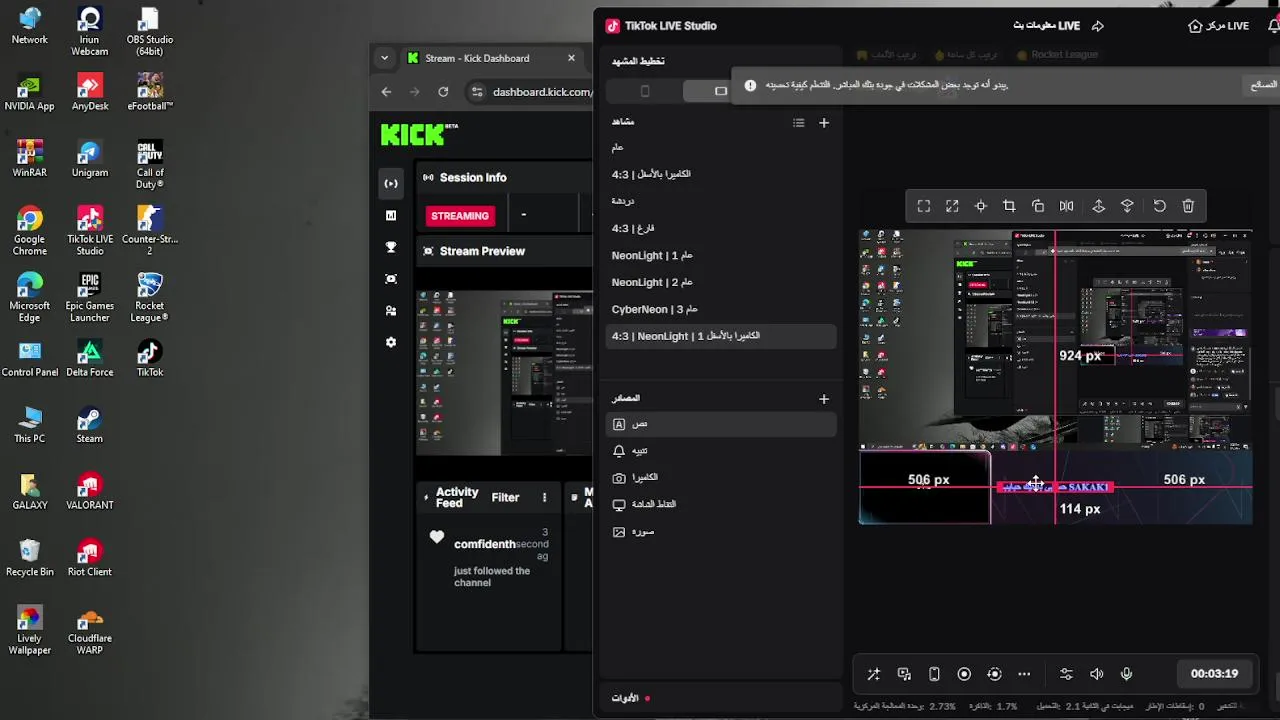Viewport: 1280px width, 720px height.
Task: Click the flip horizontal mirror icon
Action: click(1067, 206)
